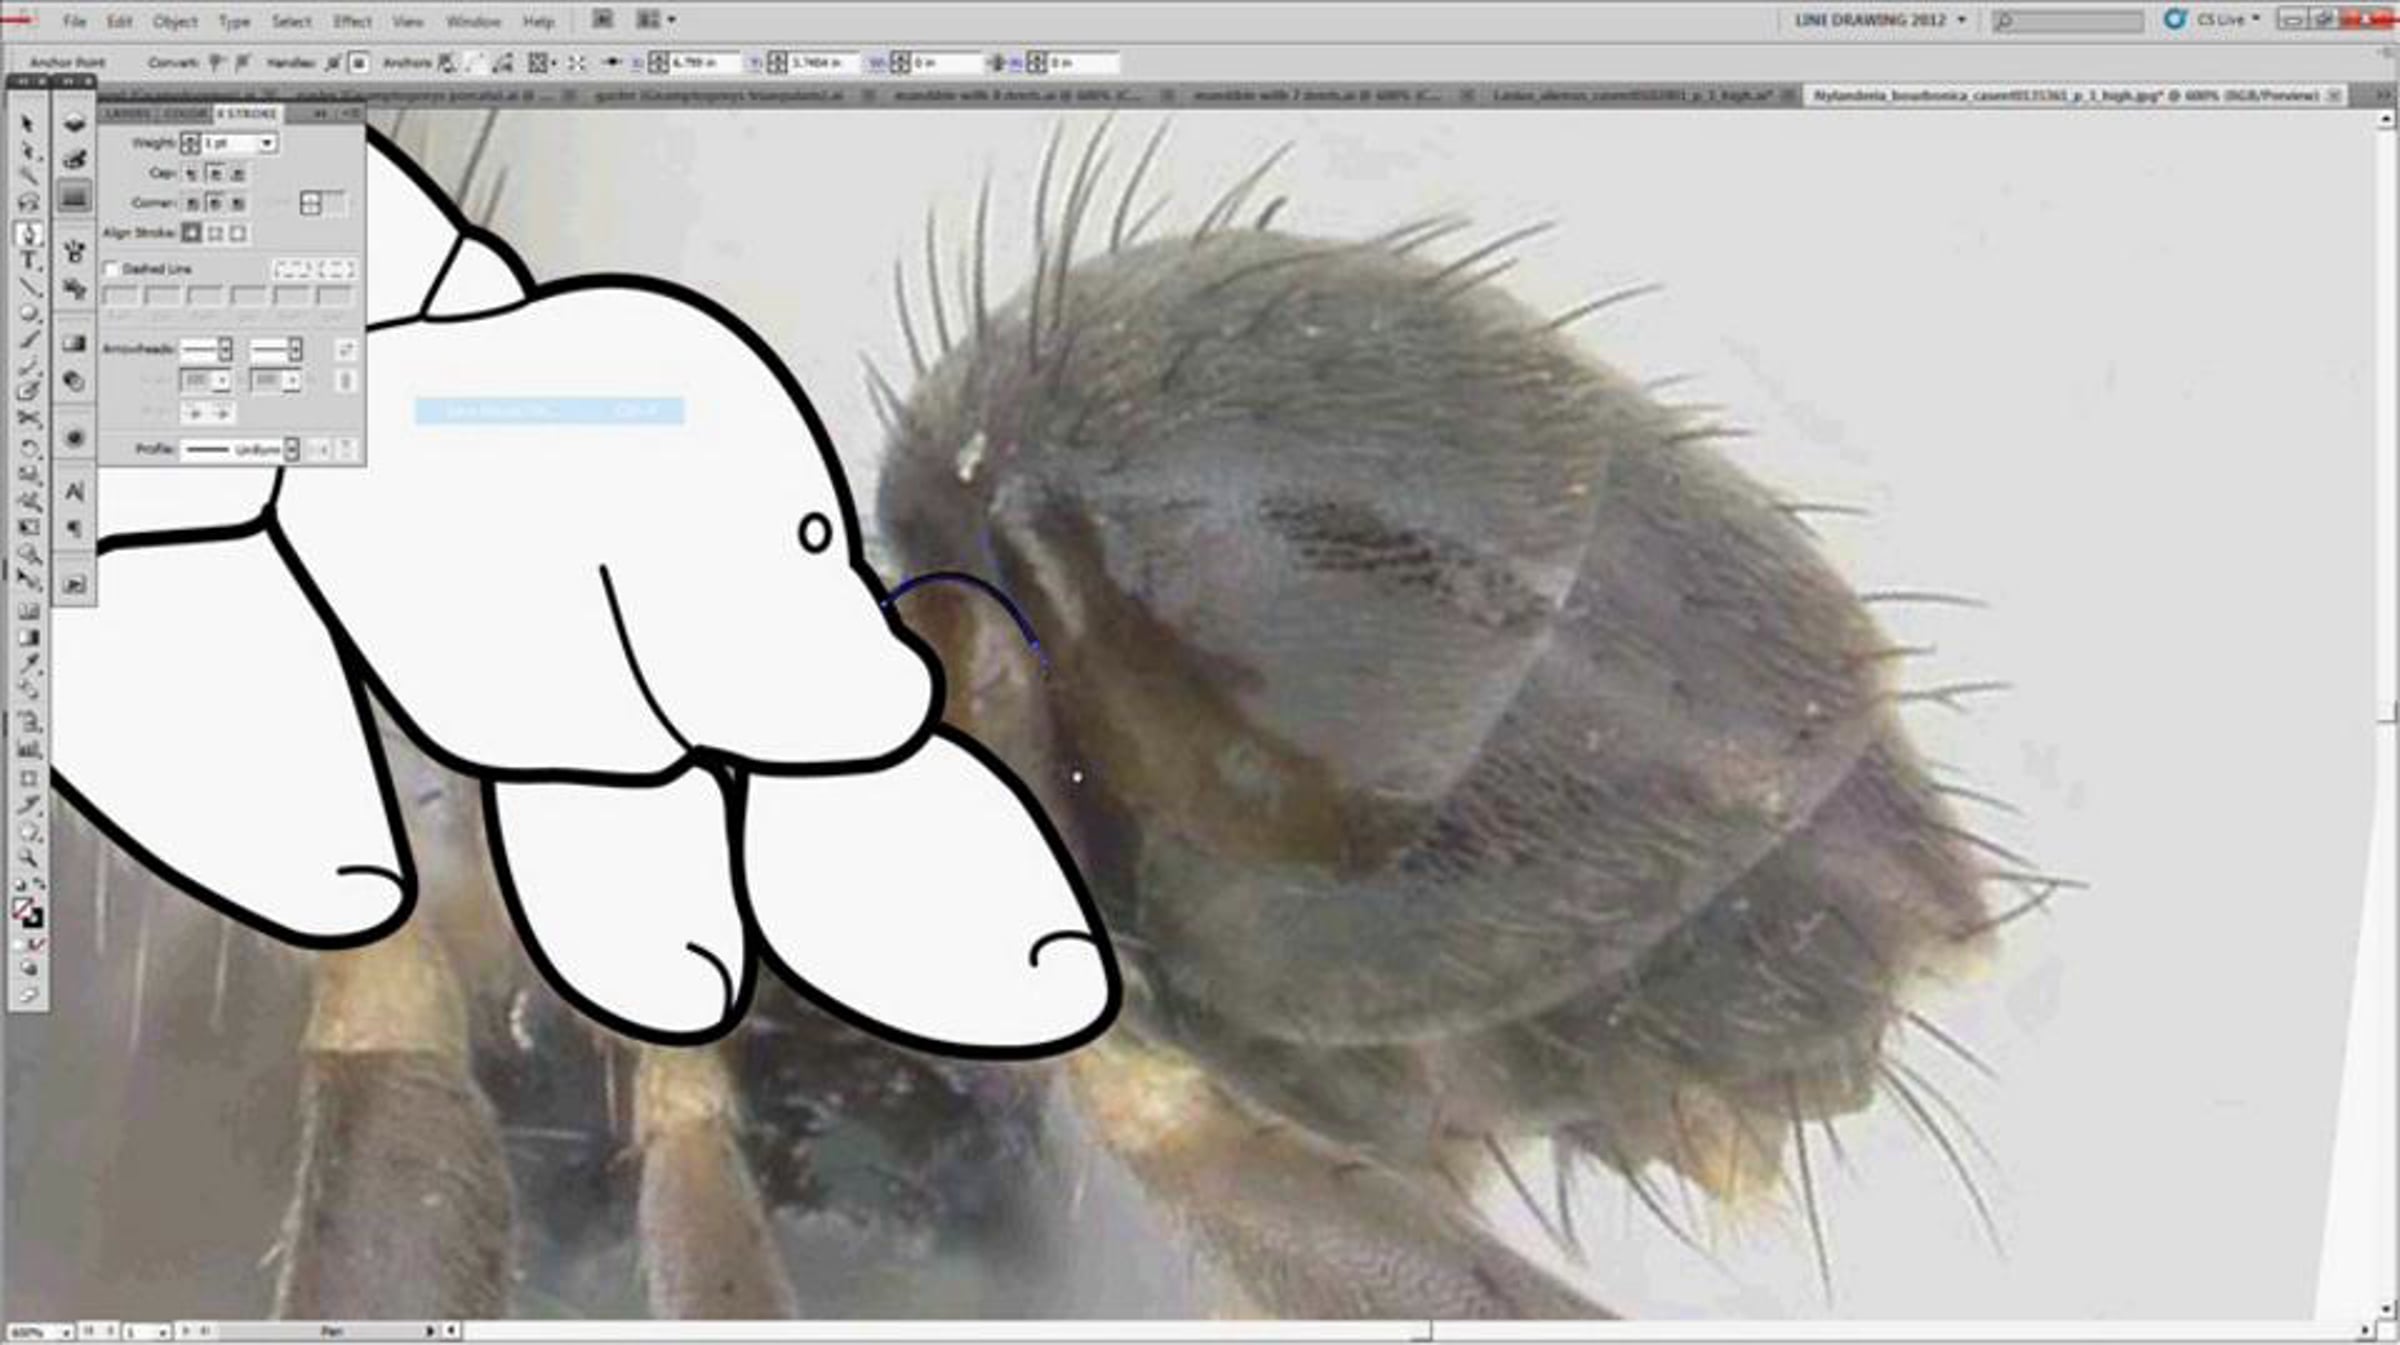Enable the Dashed Line checkbox
Viewport: 2400px width, 1345px height.
[x=112, y=269]
